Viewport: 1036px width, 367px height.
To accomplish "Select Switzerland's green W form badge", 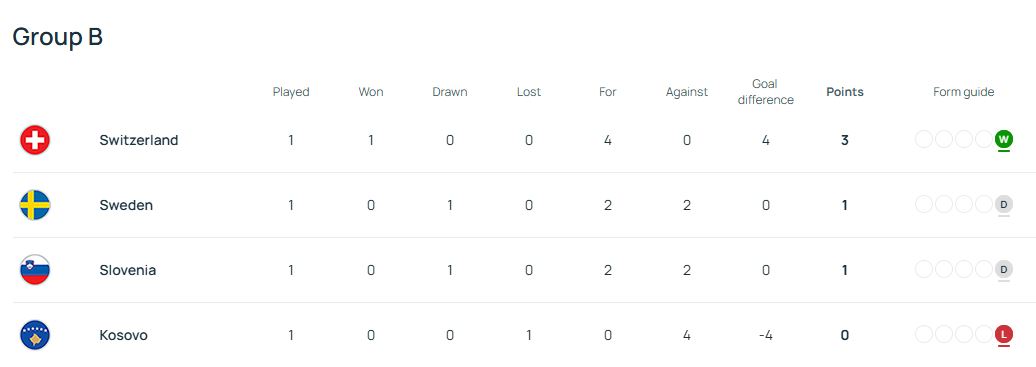I will point(1004,140).
